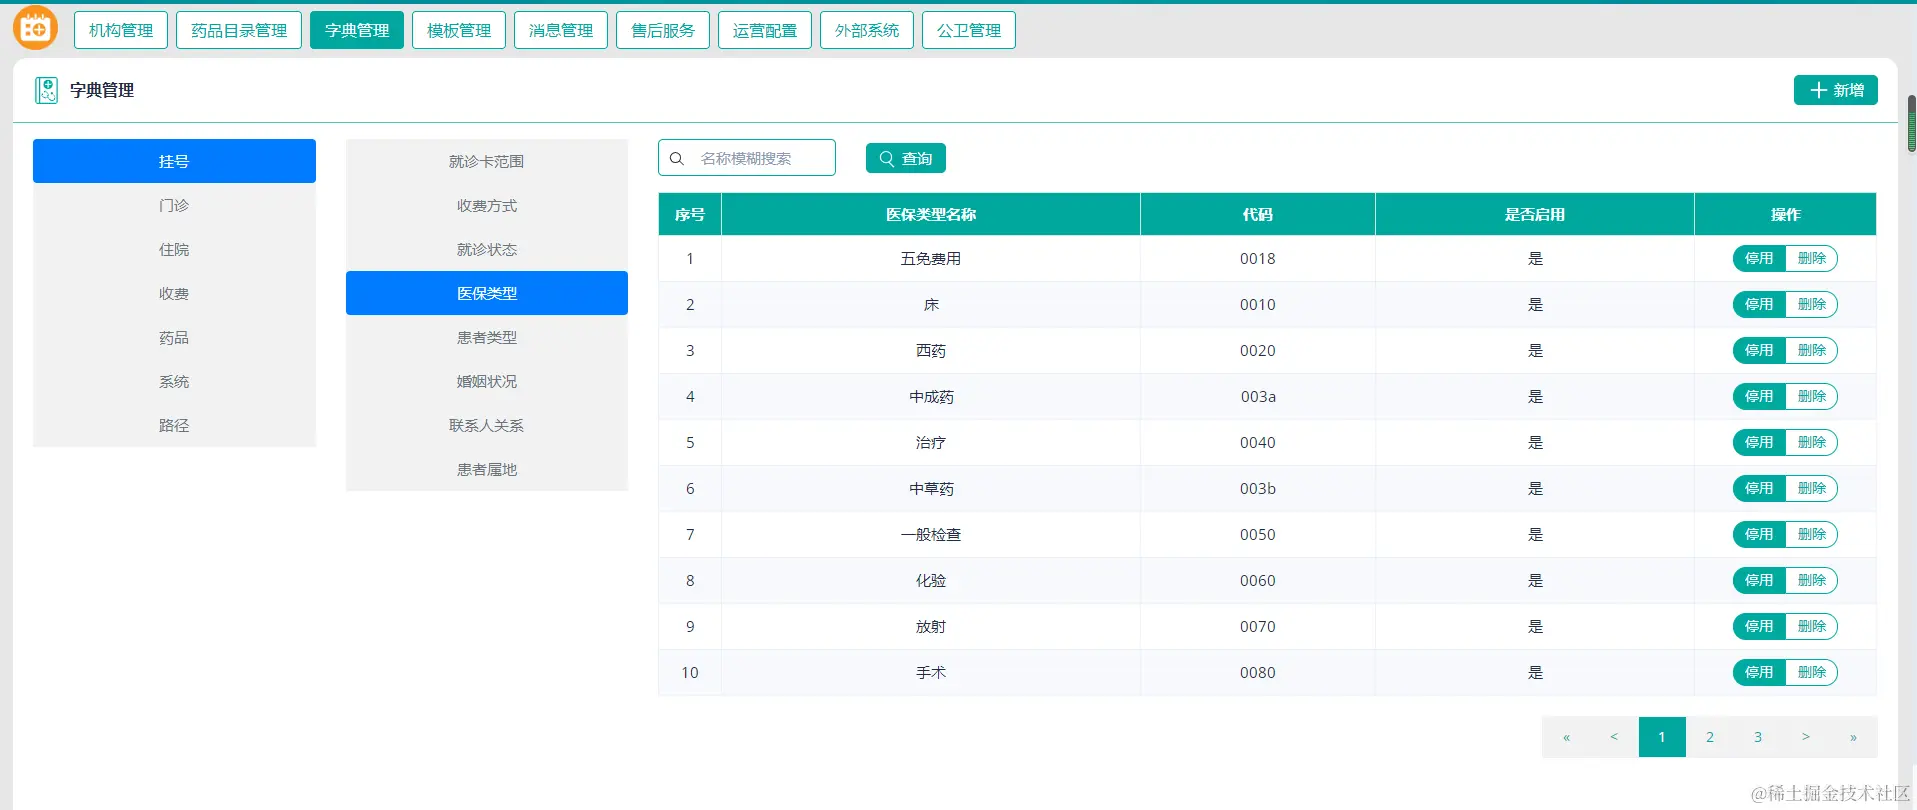Go to pagination page 3

1758,737
